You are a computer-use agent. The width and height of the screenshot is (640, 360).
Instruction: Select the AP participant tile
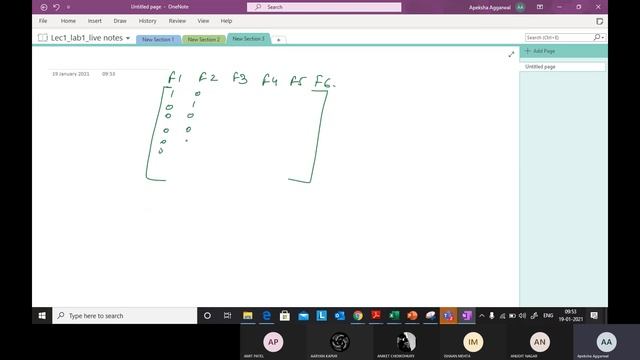coord(273,342)
